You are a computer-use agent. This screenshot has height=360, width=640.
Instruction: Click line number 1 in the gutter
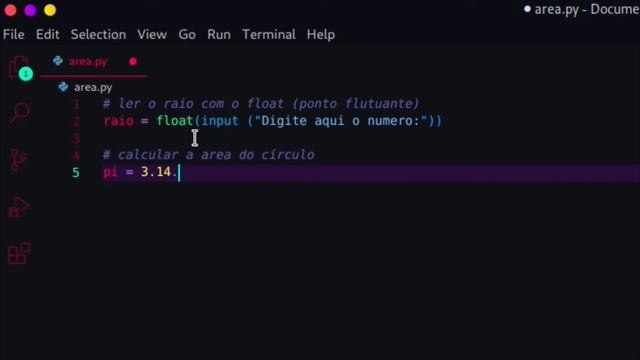click(x=76, y=105)
